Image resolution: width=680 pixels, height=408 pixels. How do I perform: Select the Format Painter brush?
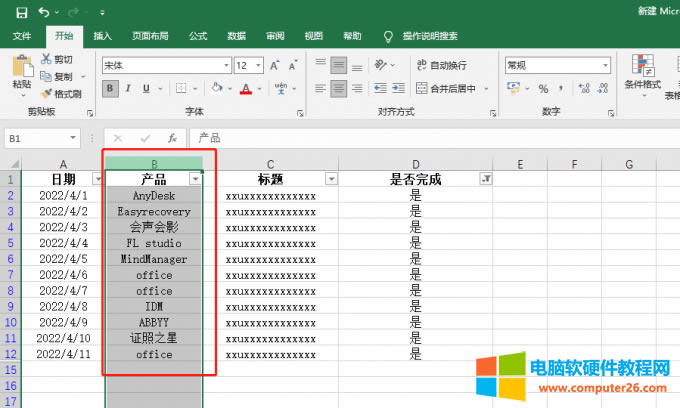[x=47, y=93]
